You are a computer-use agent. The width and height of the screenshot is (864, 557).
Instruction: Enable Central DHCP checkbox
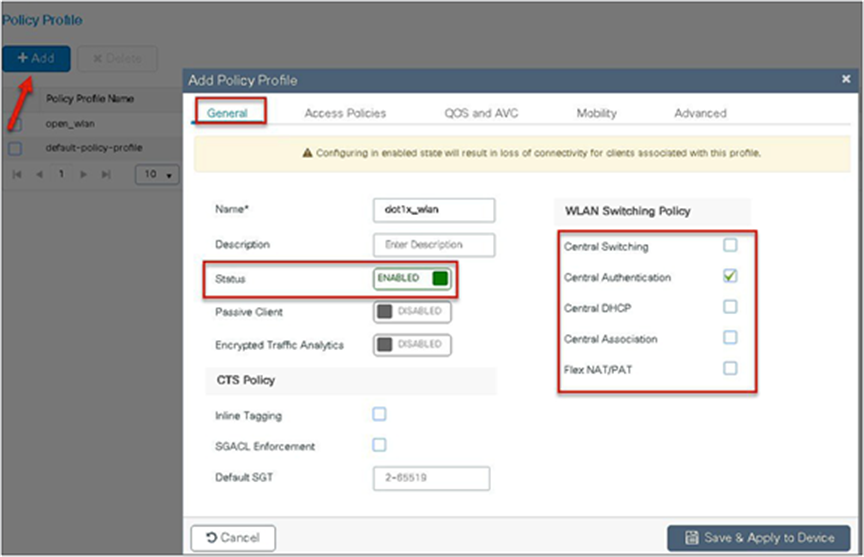(730, 307)
